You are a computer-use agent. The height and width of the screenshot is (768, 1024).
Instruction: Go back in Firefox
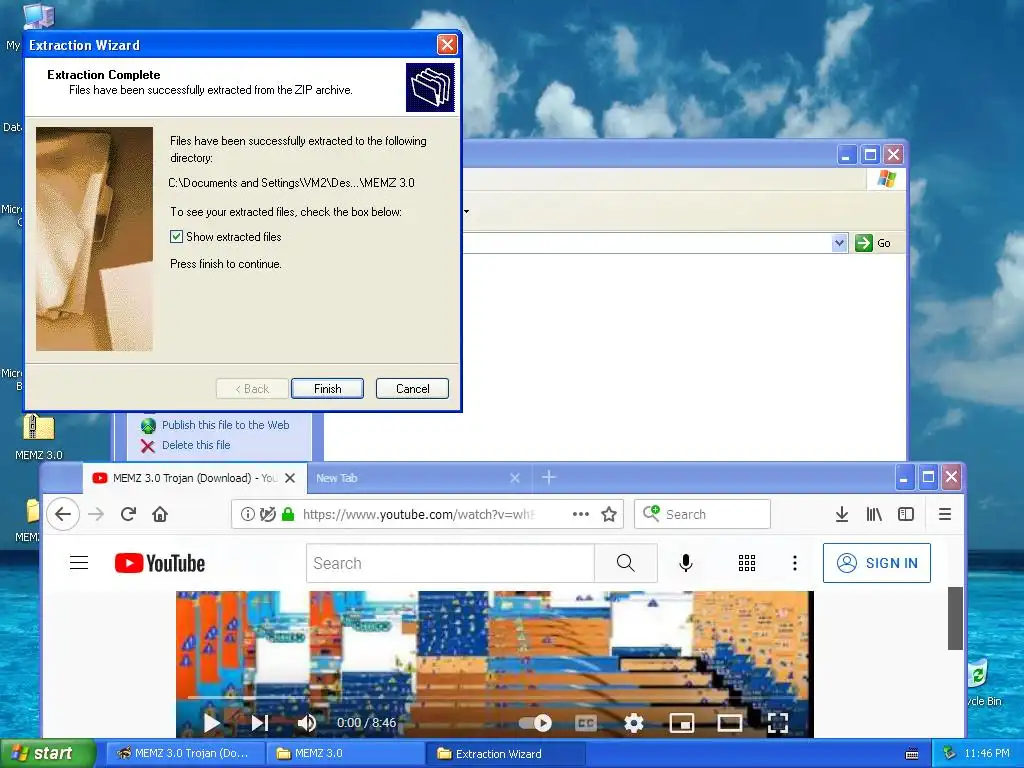(x=63, y=514)
